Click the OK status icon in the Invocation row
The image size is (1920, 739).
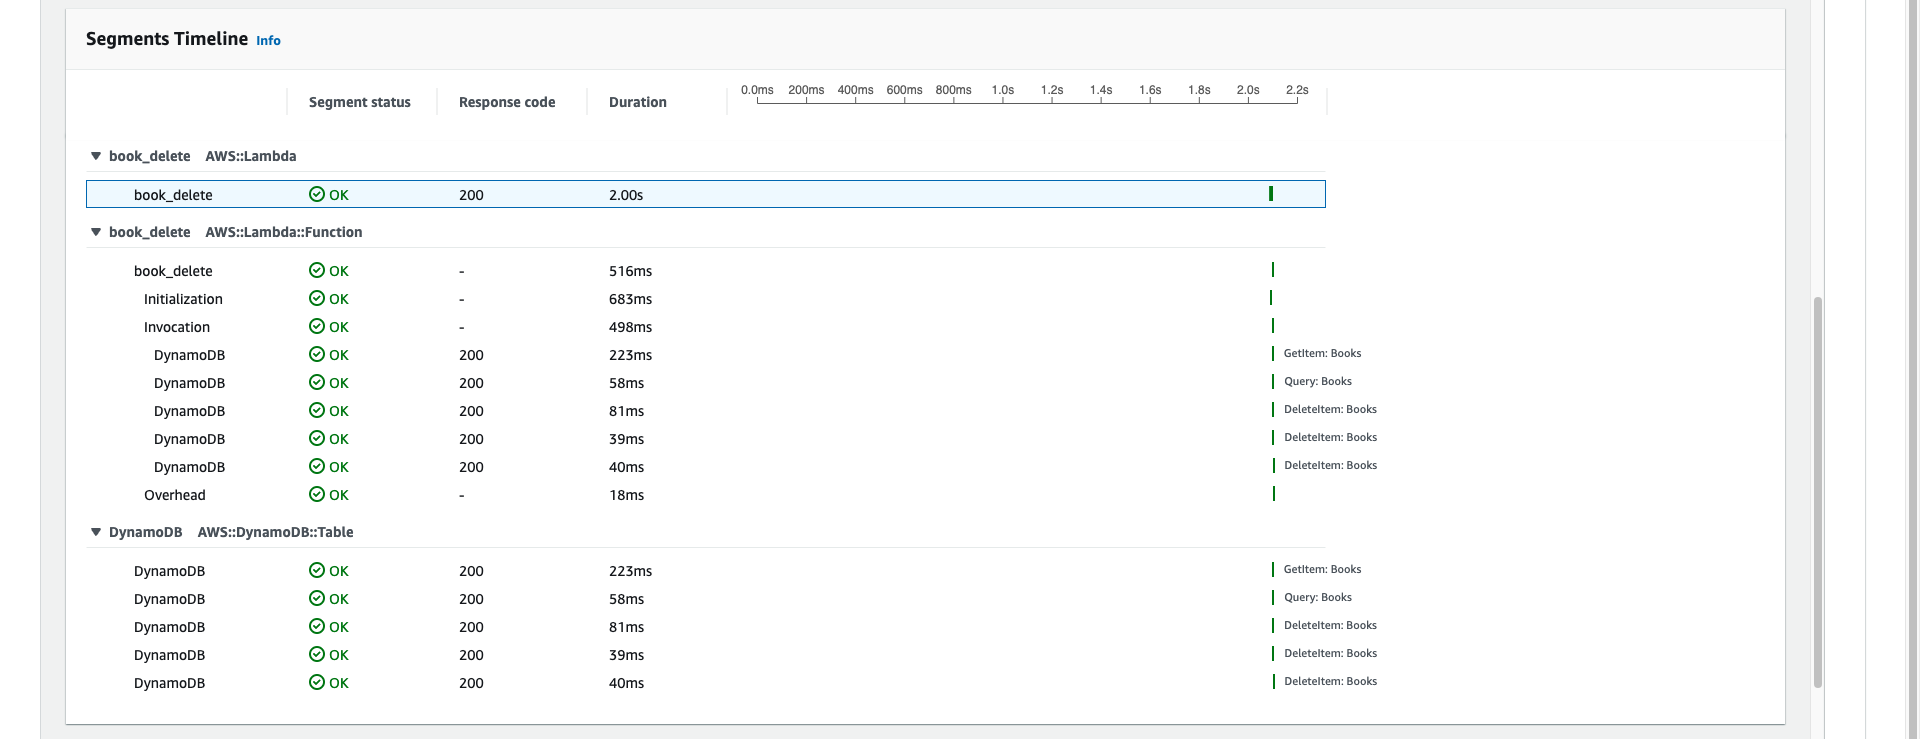pyautogui.click(x=317, y=326)
